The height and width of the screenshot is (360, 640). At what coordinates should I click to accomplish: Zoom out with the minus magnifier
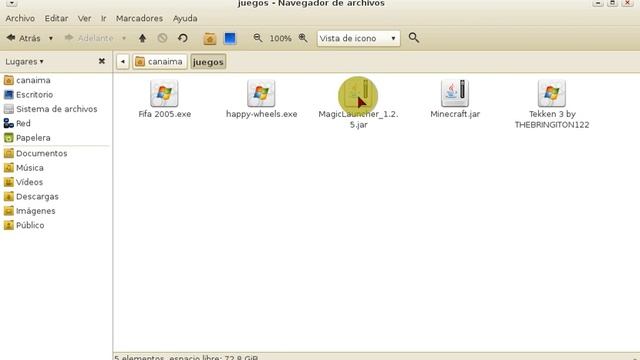coord(258,38)
